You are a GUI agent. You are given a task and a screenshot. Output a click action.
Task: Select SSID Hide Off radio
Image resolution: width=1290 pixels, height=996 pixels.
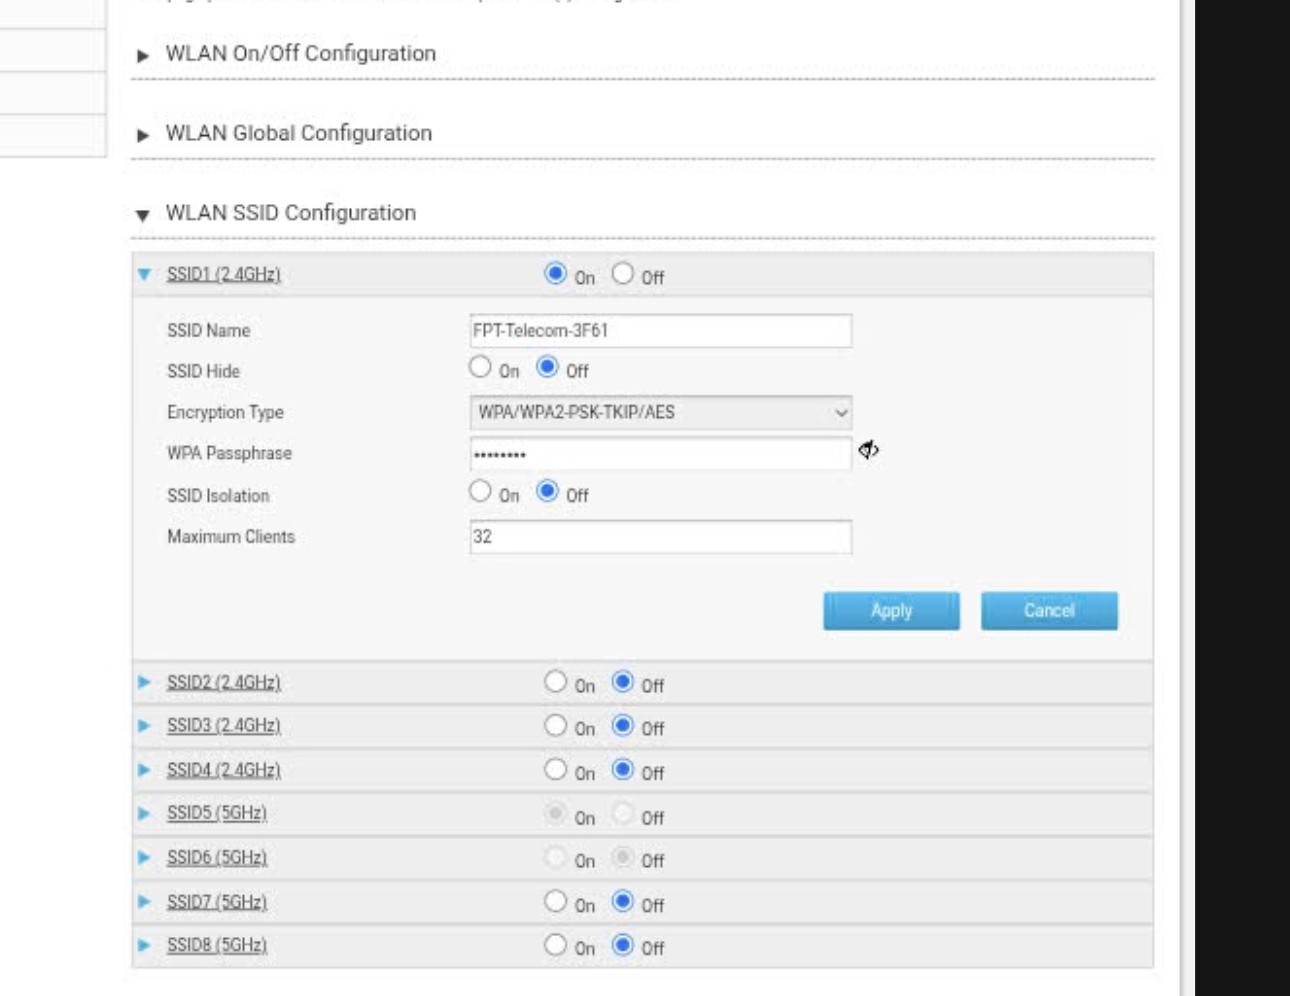(547, 367)
